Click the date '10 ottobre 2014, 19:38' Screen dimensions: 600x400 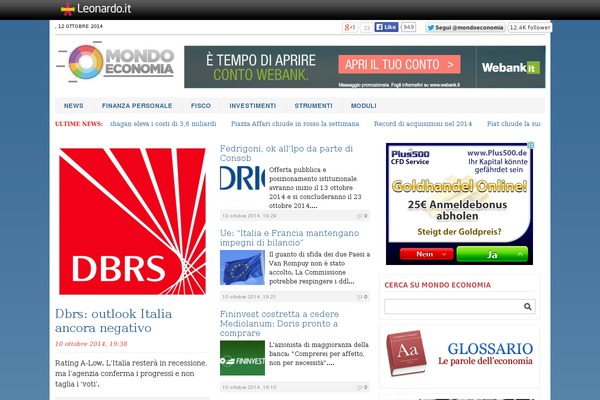(91, 344)
